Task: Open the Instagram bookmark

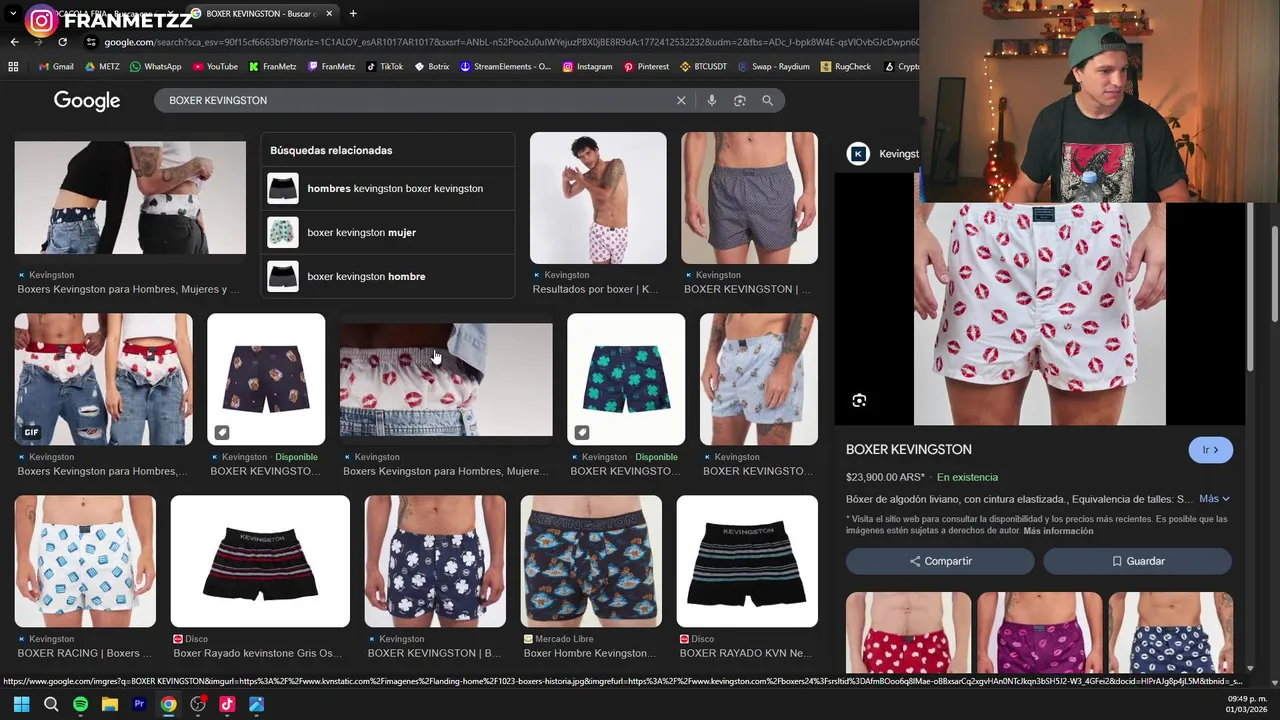Action: pos(587,67)
